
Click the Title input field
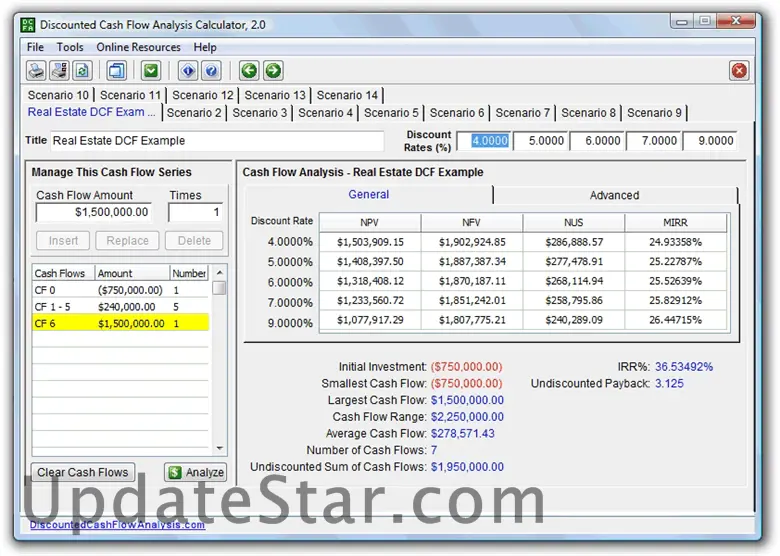[x=217, y=141]
